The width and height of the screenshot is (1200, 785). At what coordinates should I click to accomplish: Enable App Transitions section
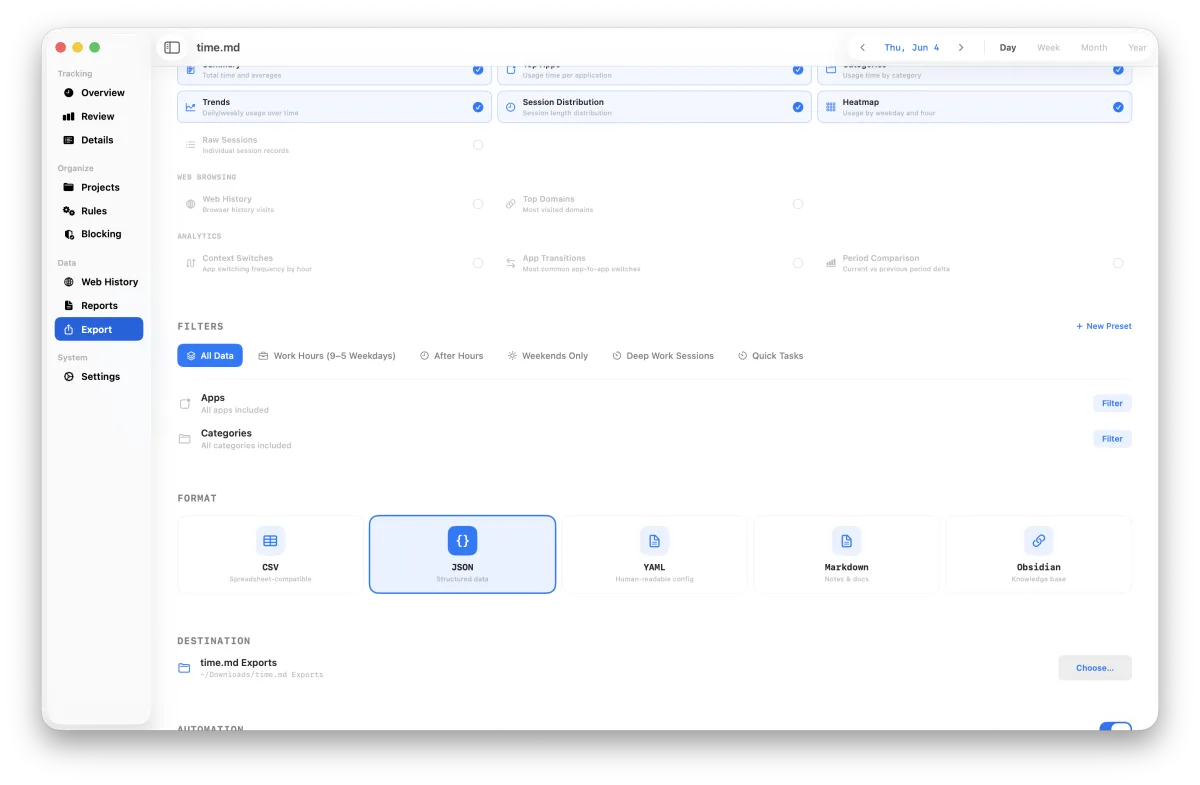(x=798, y=263)
